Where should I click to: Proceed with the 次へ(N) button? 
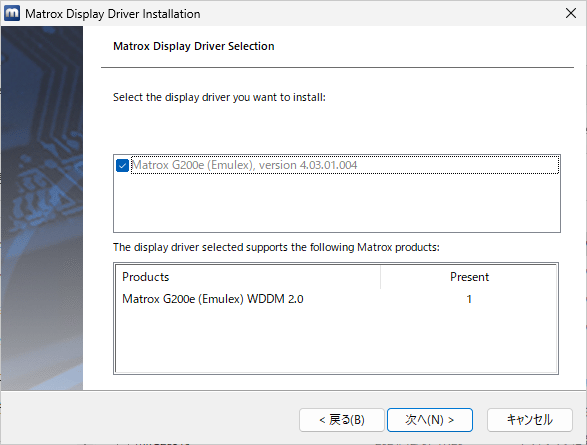coord(430,420)
